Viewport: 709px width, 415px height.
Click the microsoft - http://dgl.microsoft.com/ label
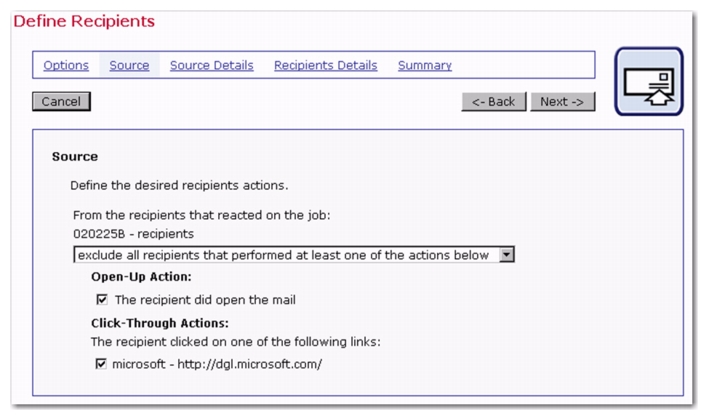coord(217,364)
